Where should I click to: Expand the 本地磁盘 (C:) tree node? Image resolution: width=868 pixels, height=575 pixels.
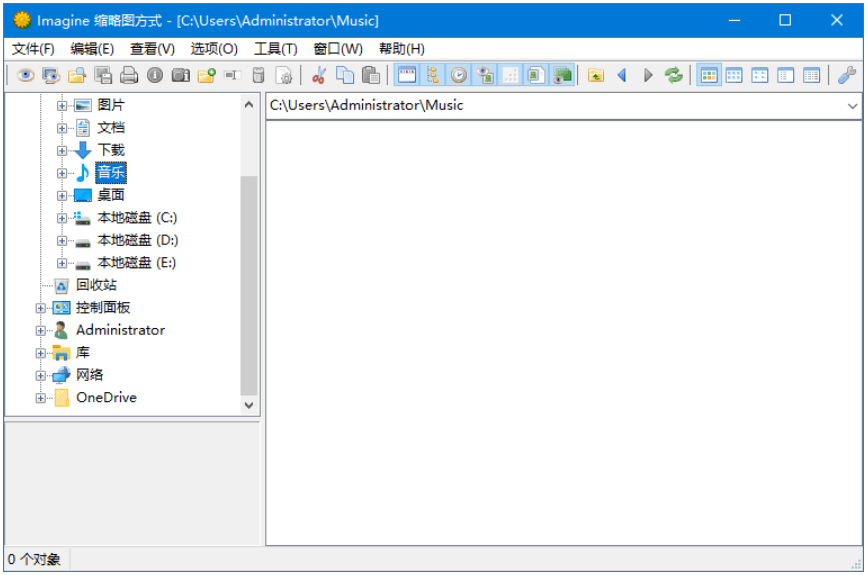pyautogui.click(x=62, y=218)
